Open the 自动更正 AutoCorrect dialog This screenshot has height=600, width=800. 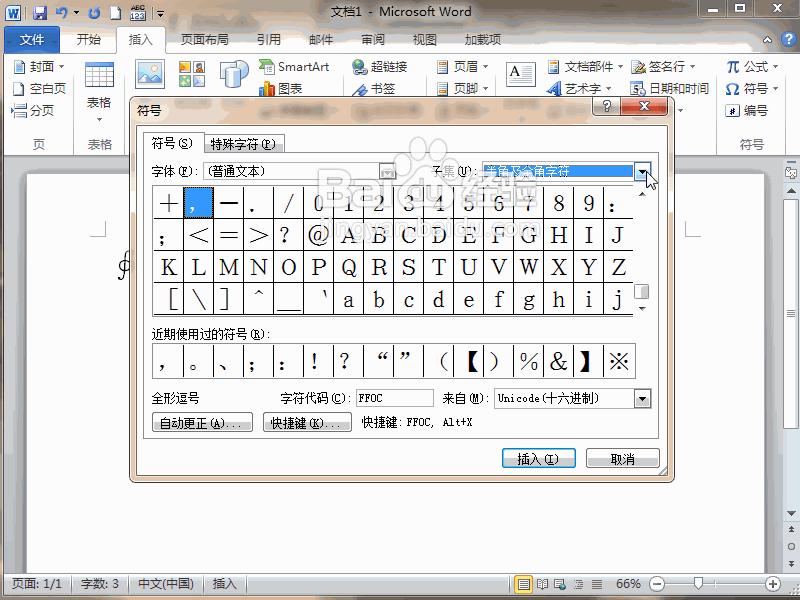pos(202,423)
